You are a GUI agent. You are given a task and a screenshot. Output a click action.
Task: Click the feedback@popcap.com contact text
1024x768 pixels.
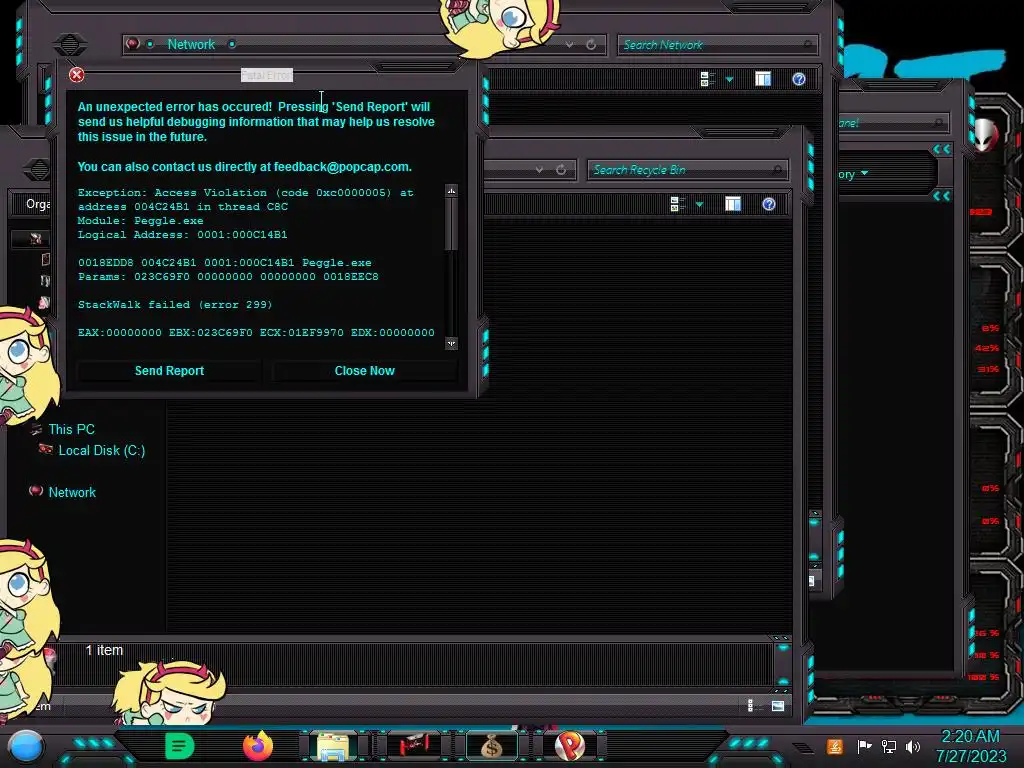coord(341,167)
